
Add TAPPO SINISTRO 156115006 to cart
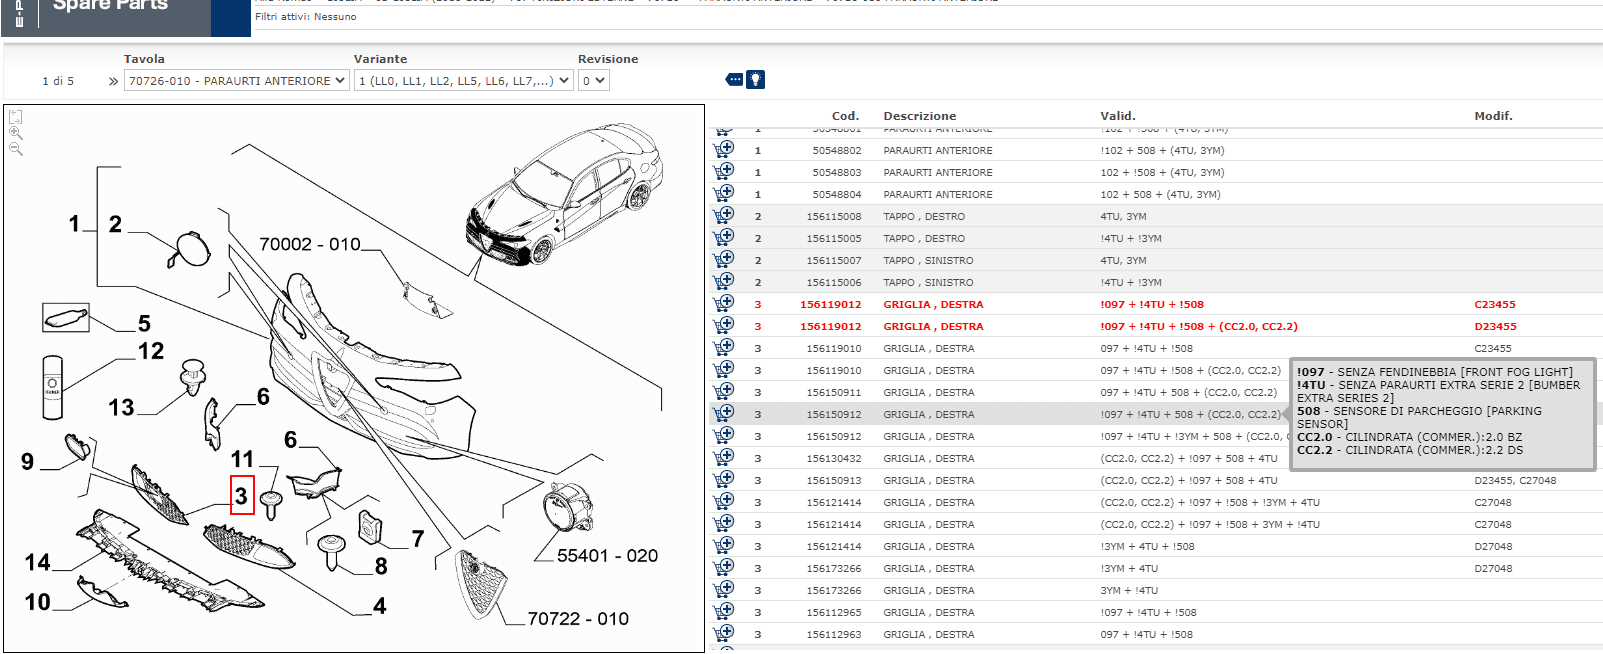click(x=723, y=282)
